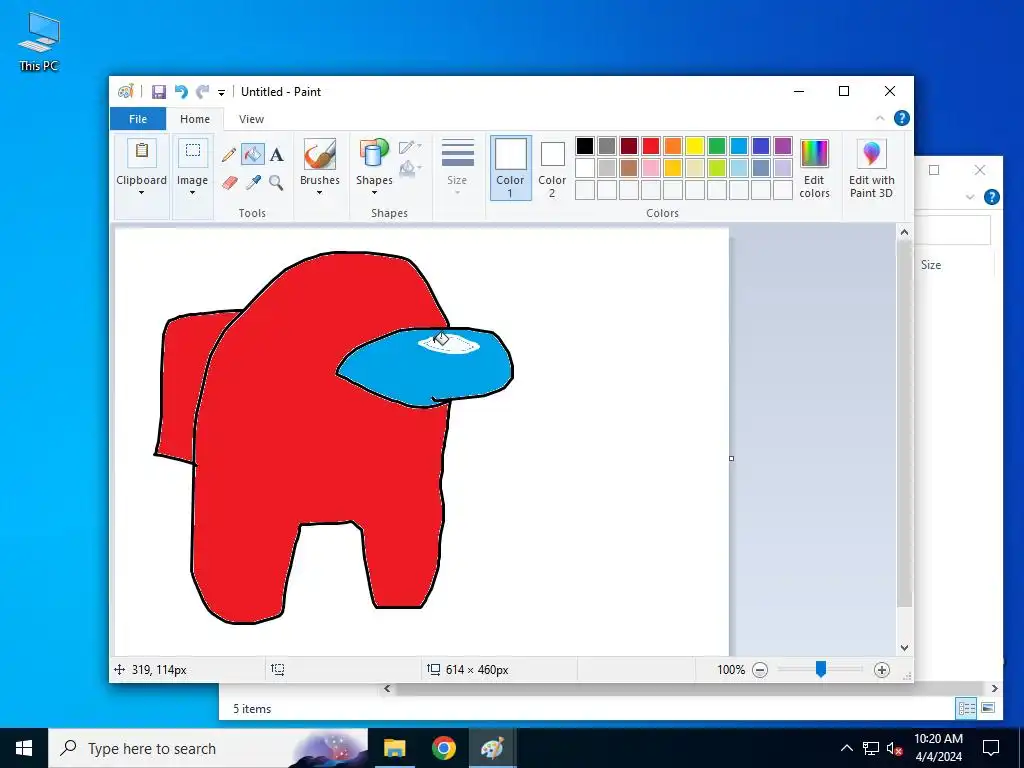Open the Size line thickness dropdown
The height and width of the screenshot is (768, 1024).
457,167
